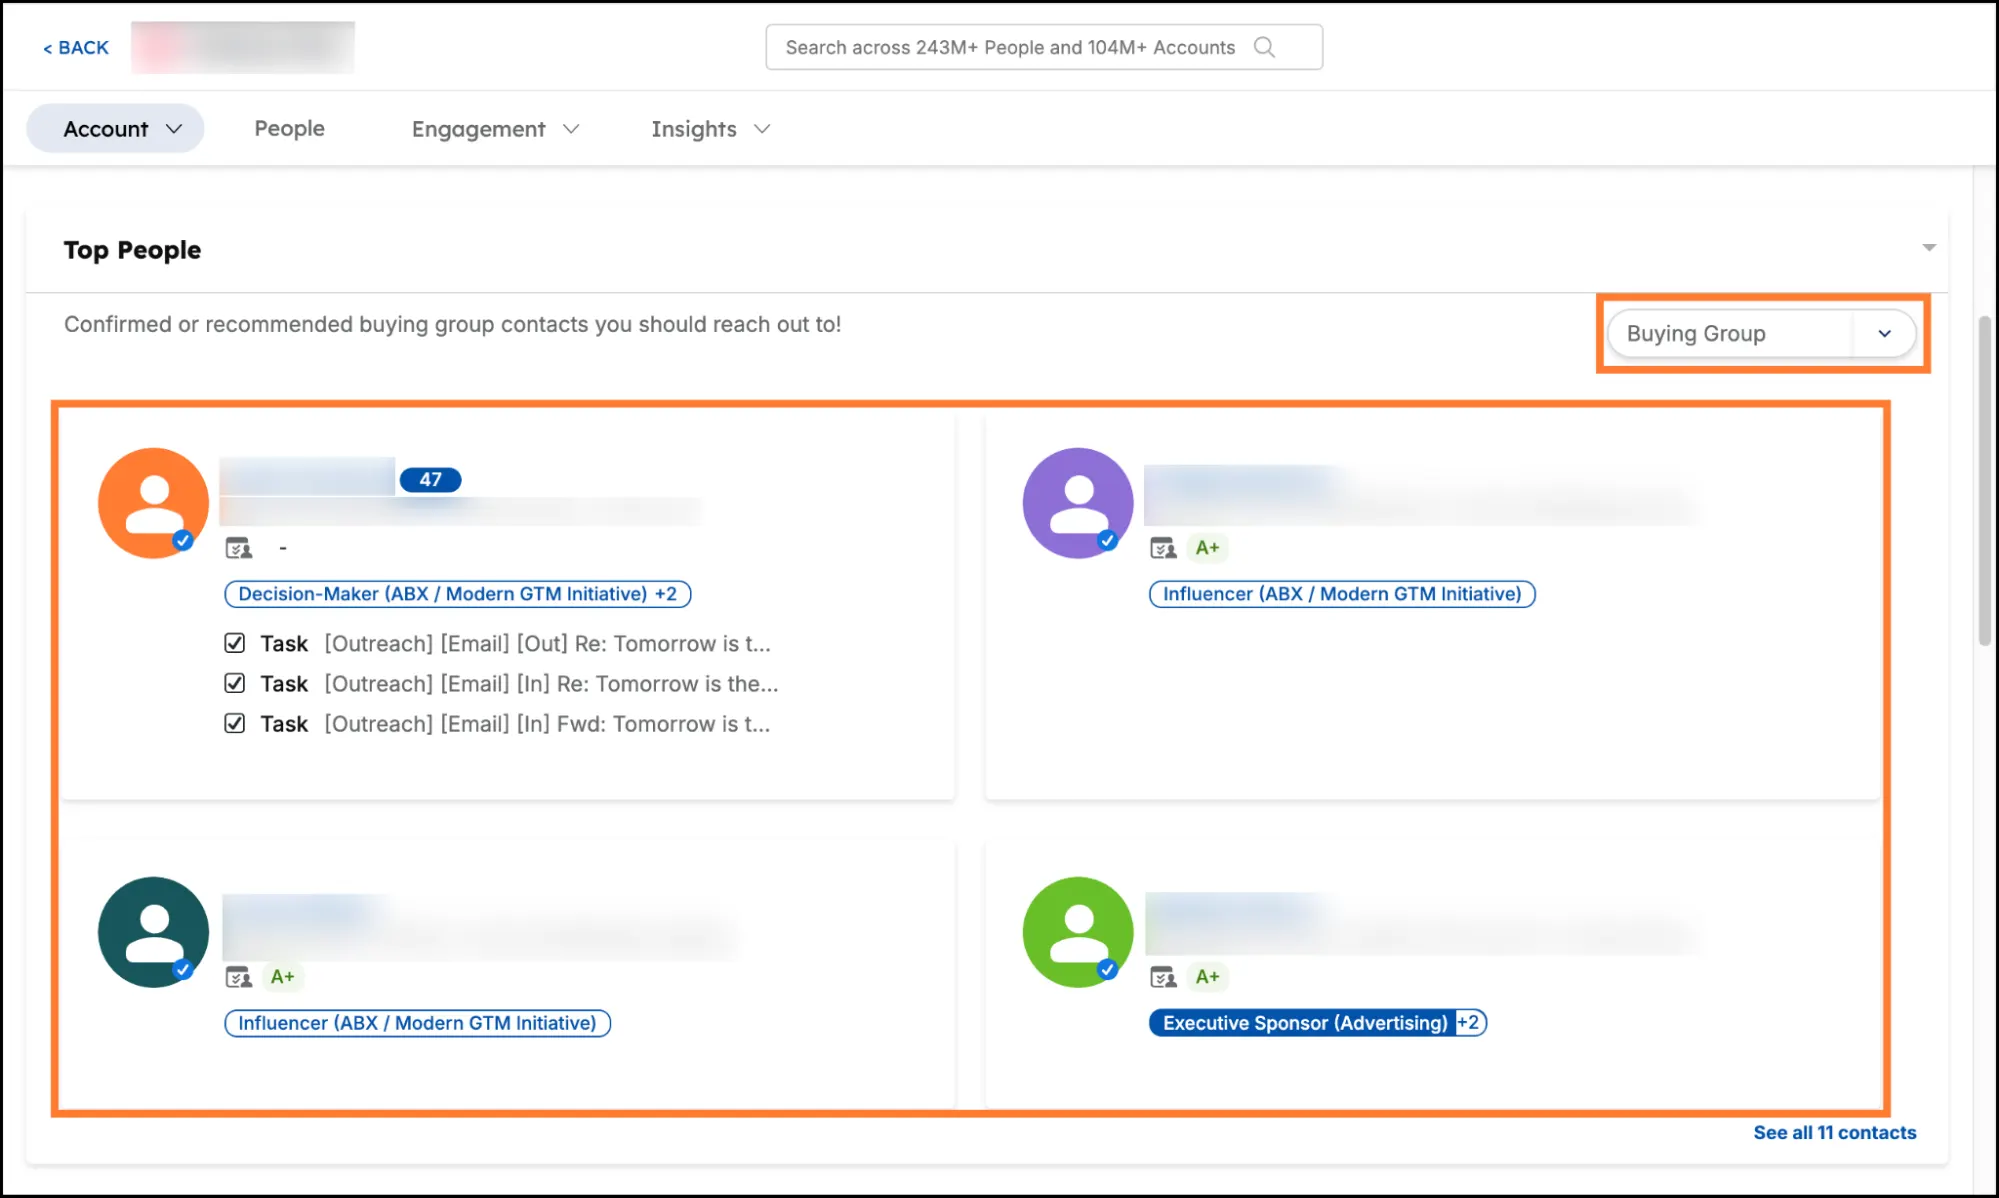The height and width of the screenshot is (1198, 1999).
Task: Click the vertical page scrollbar
Action: pos(1984,480)
